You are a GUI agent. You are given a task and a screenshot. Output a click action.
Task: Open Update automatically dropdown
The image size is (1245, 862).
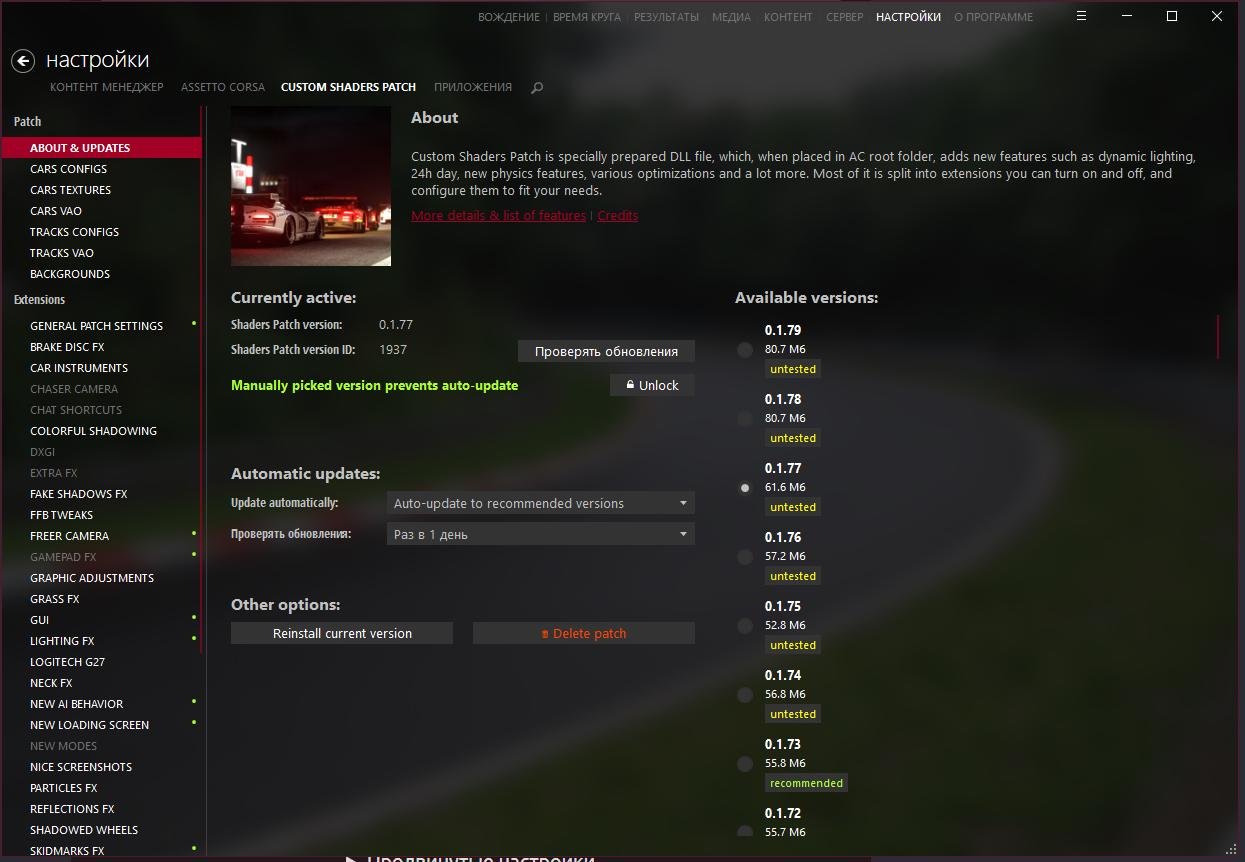click(x=540, y=503)
